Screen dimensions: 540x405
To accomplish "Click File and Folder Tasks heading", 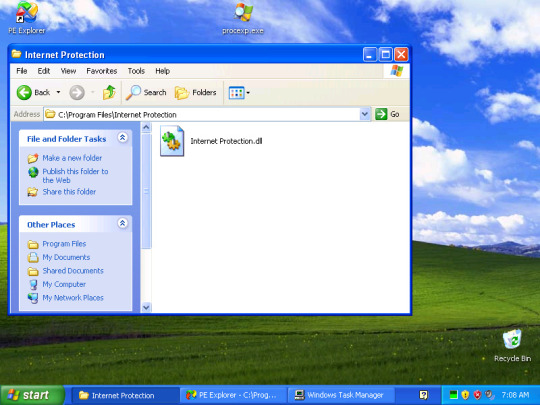I will pos(66,139).
